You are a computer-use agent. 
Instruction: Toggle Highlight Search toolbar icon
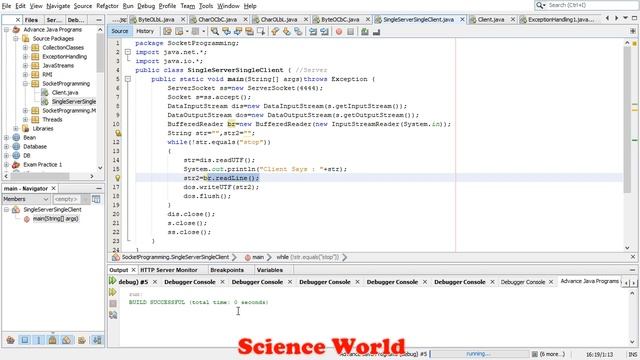pyautogui.click(x=249, y=31)
